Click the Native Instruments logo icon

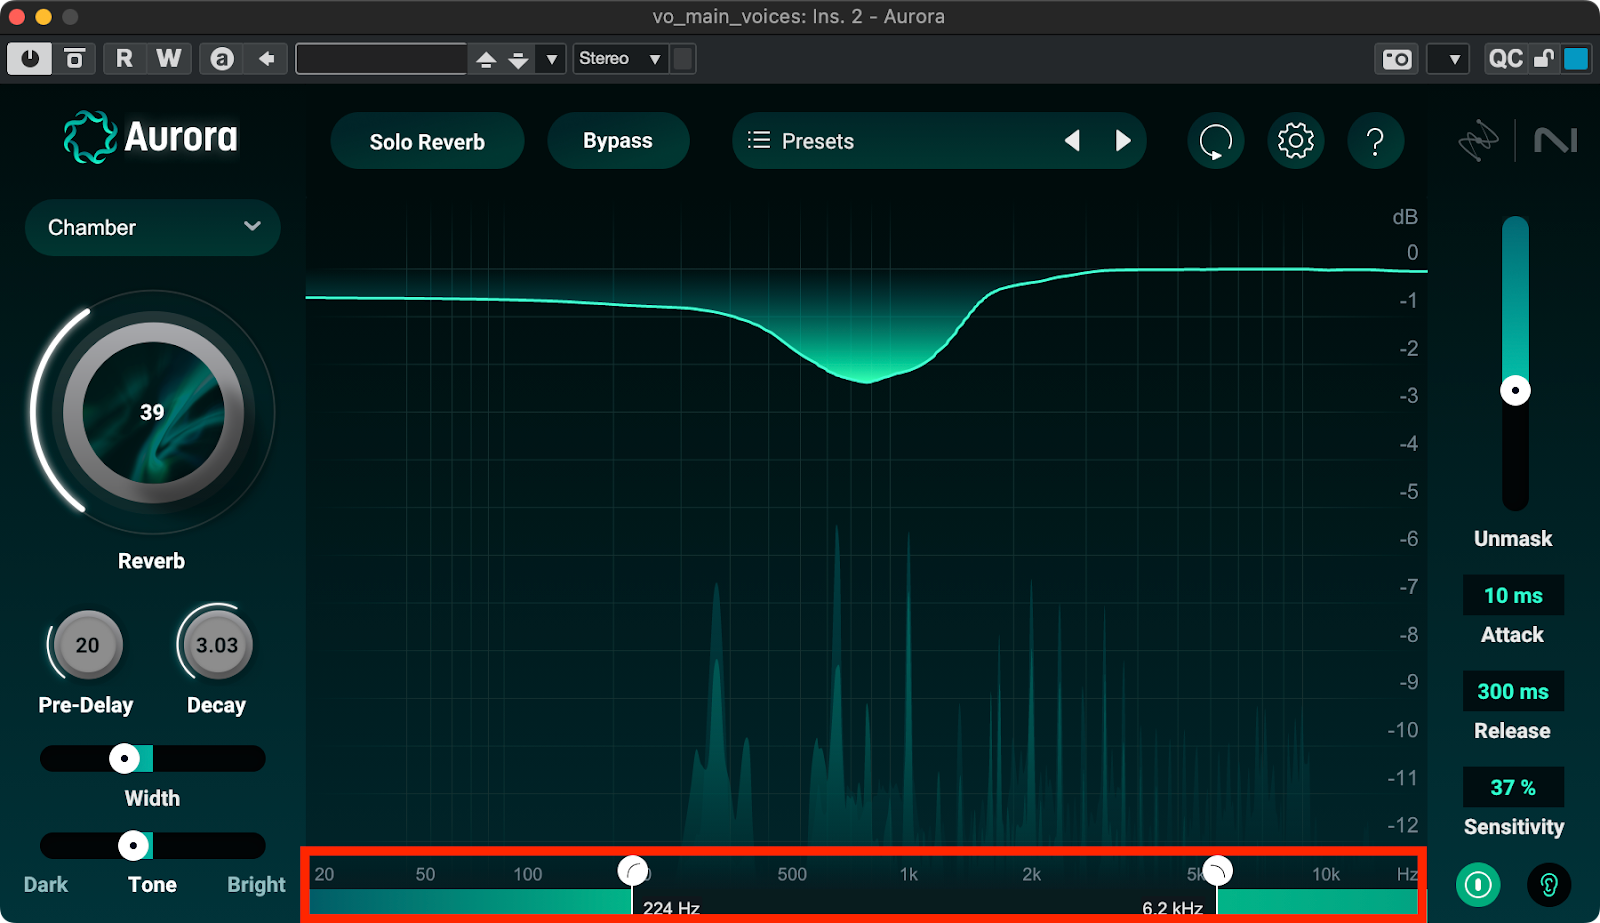(x=1555, y=141)
